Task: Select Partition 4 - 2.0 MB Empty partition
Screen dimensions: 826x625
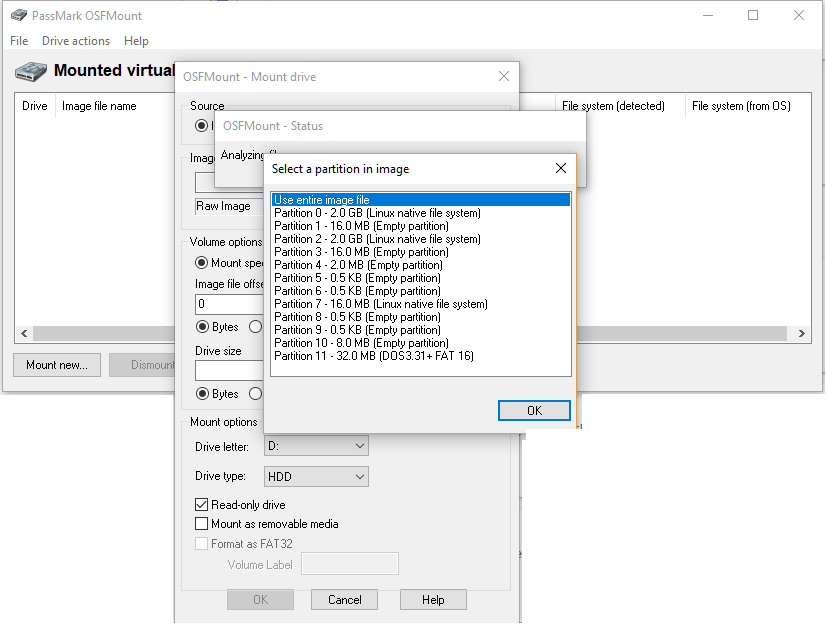Action: click(x=421, y=265)
